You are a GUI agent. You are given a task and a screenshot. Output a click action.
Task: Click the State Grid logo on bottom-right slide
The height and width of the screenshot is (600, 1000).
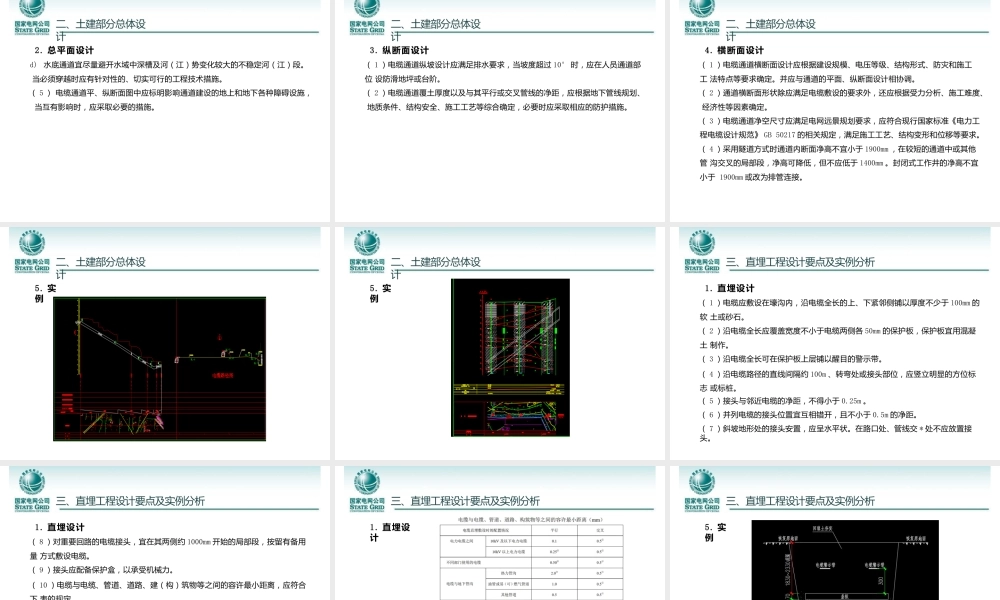point(702,490)
